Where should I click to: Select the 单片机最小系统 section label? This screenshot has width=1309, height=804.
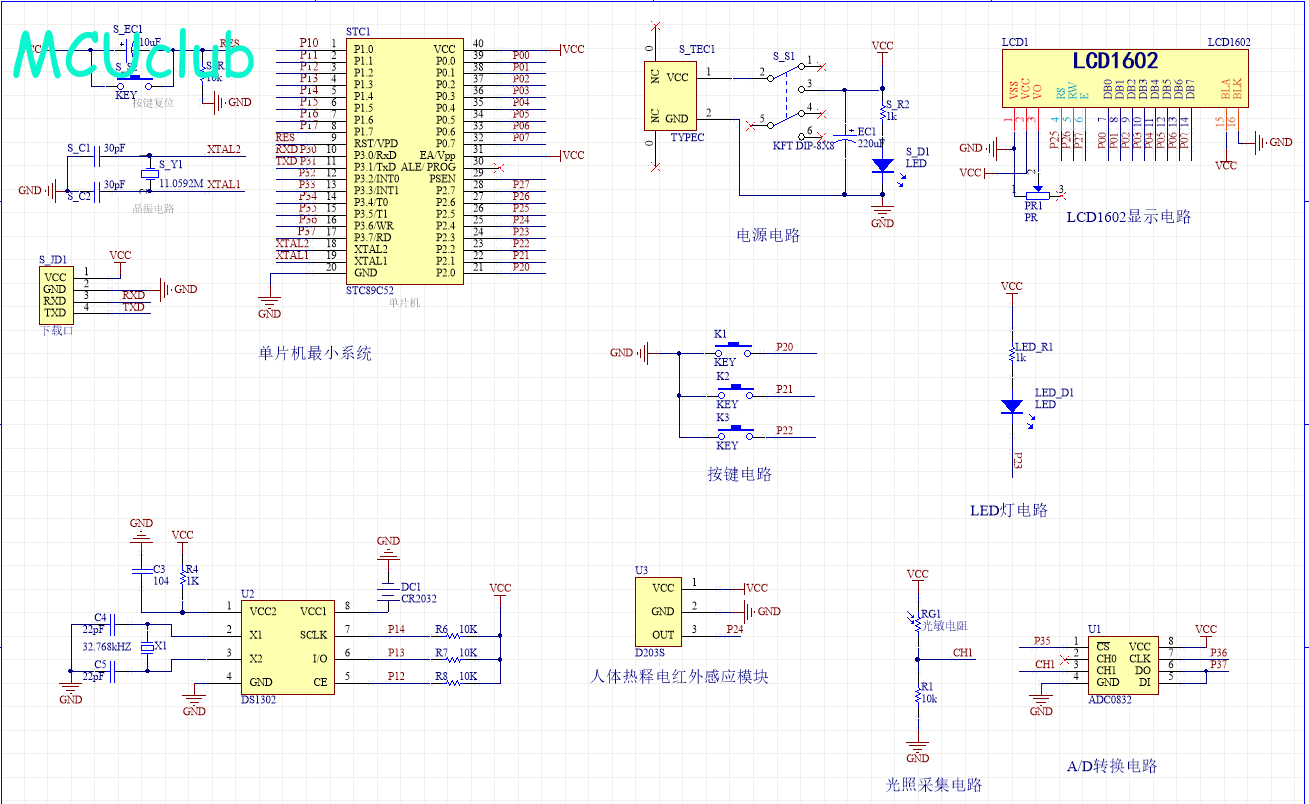coord(314,353)
